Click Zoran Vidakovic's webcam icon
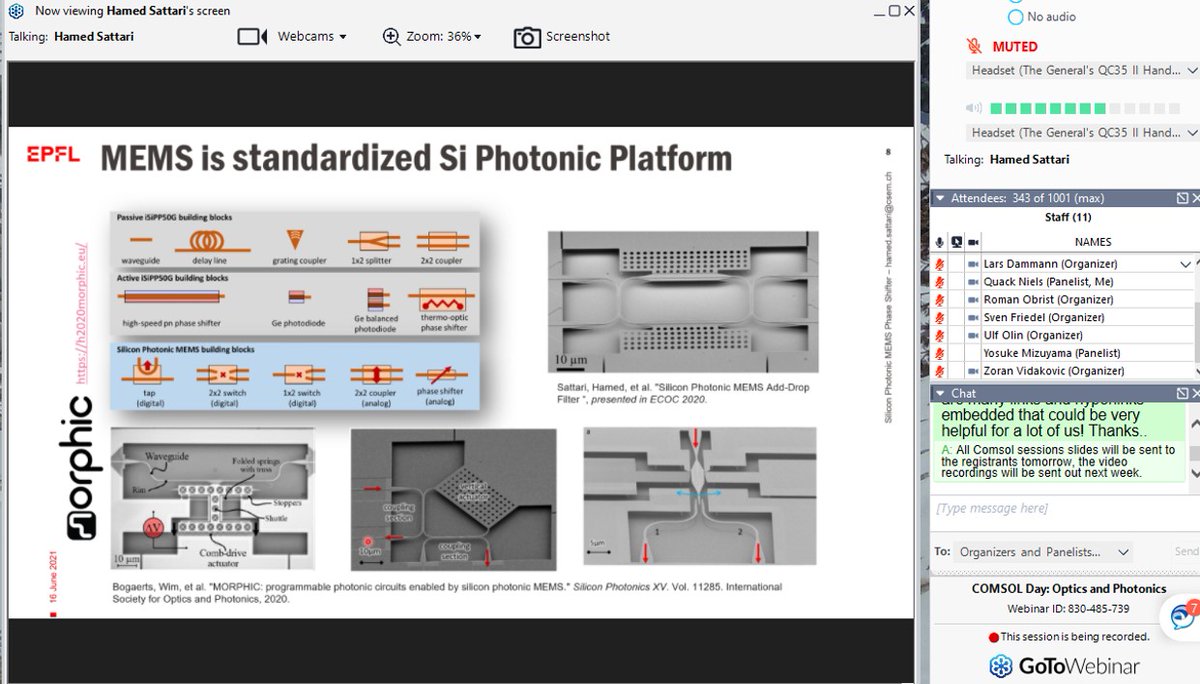1200x684 pixels. point(974,371)
